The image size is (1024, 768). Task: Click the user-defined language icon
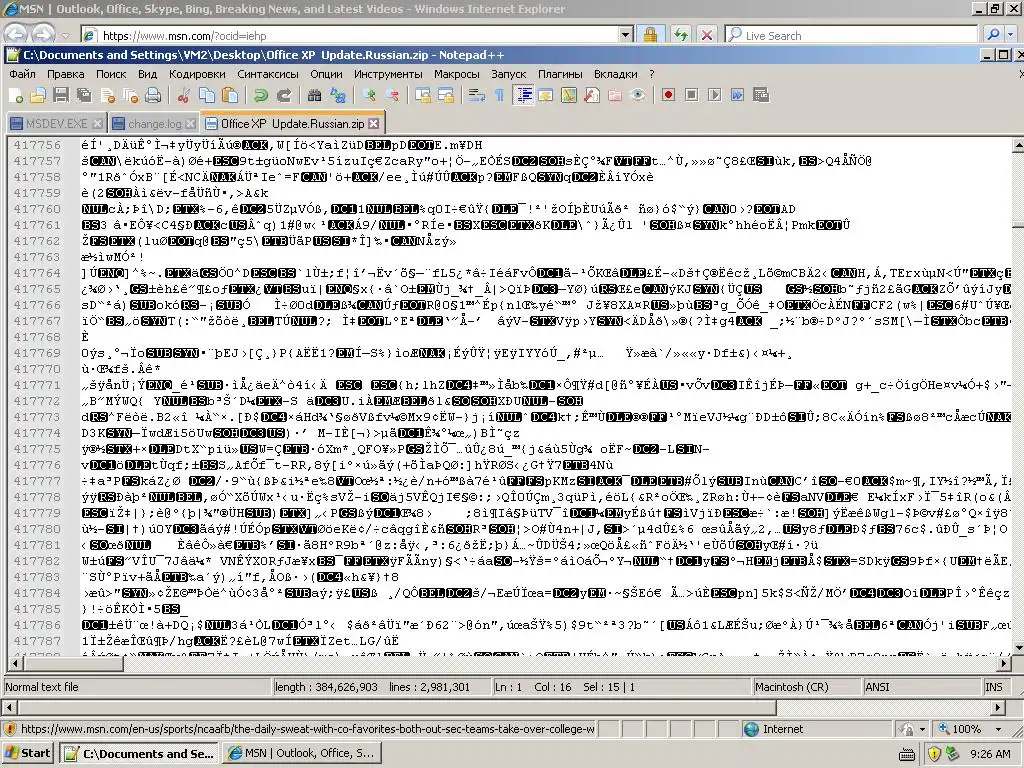(546, 95)
